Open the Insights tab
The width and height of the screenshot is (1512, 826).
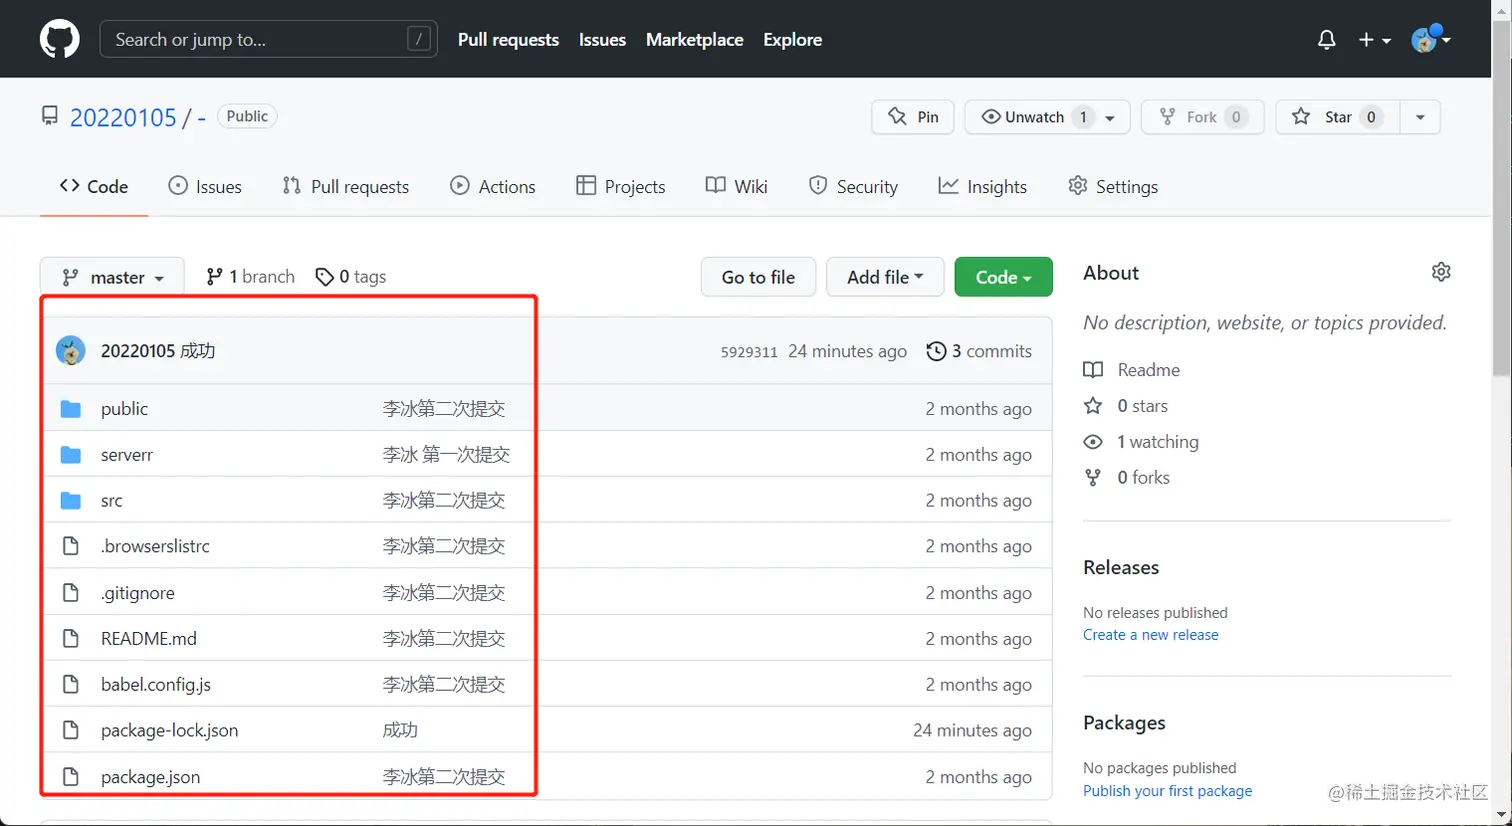[x=983, y=186]
